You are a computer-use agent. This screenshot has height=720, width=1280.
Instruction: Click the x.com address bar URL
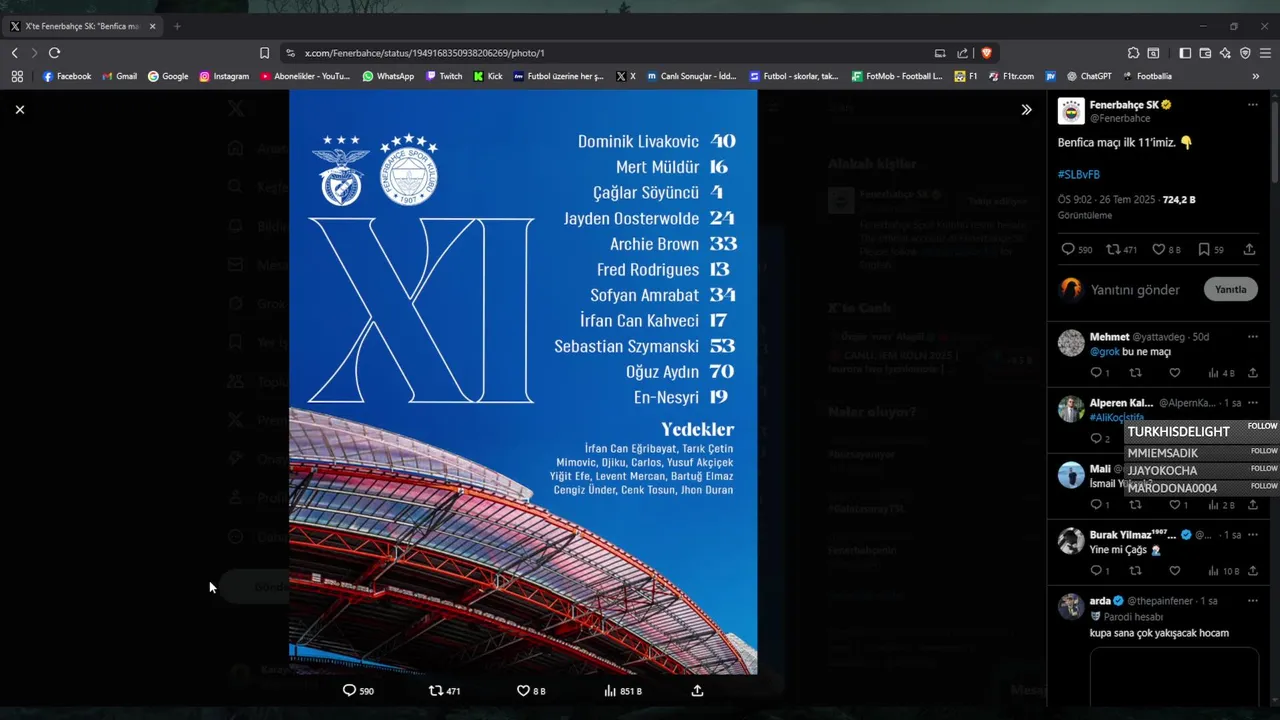point(424,53)
